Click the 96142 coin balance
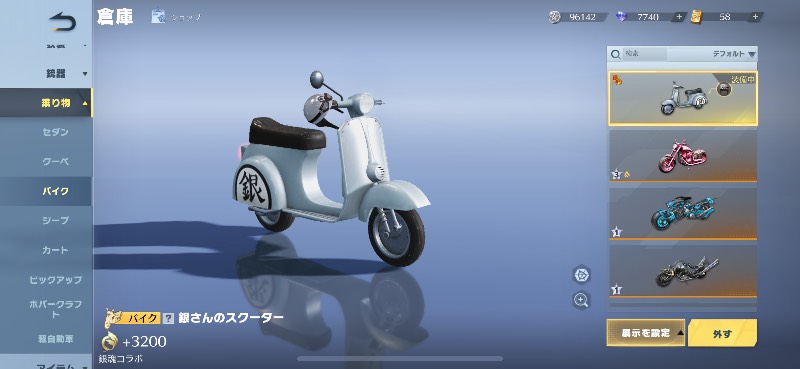800x369 pixels. tap(583, 17)
